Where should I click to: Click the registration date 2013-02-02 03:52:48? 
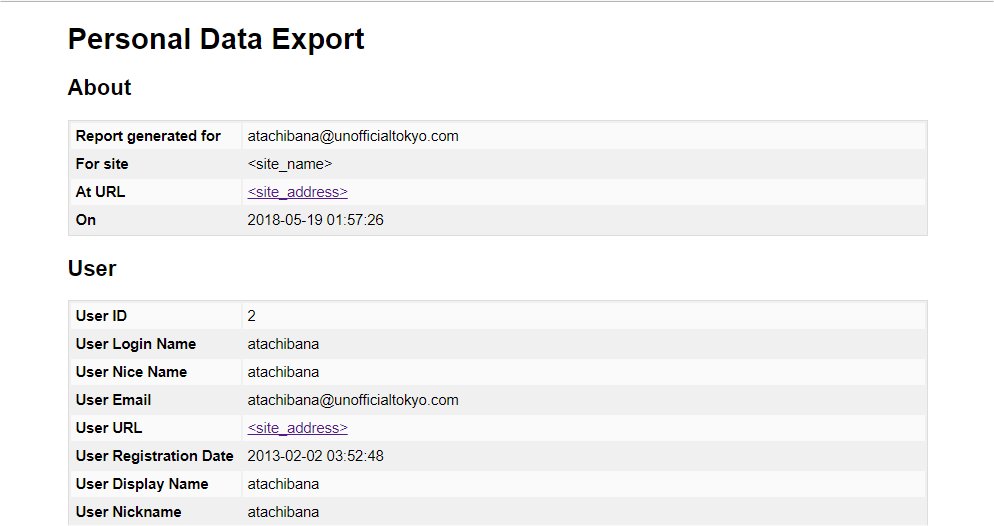[315, 456]
